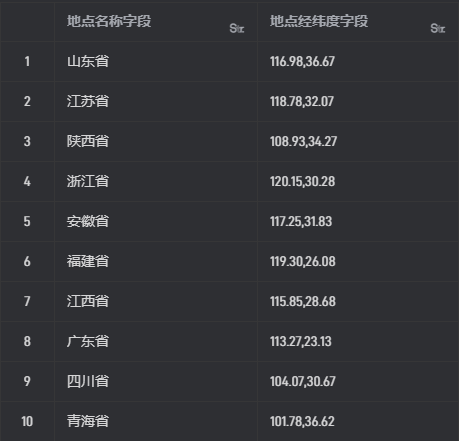The width and height of the screenshot is (459, 441).
Task: Click the 山东省 cell
Action: click(156, 61)
